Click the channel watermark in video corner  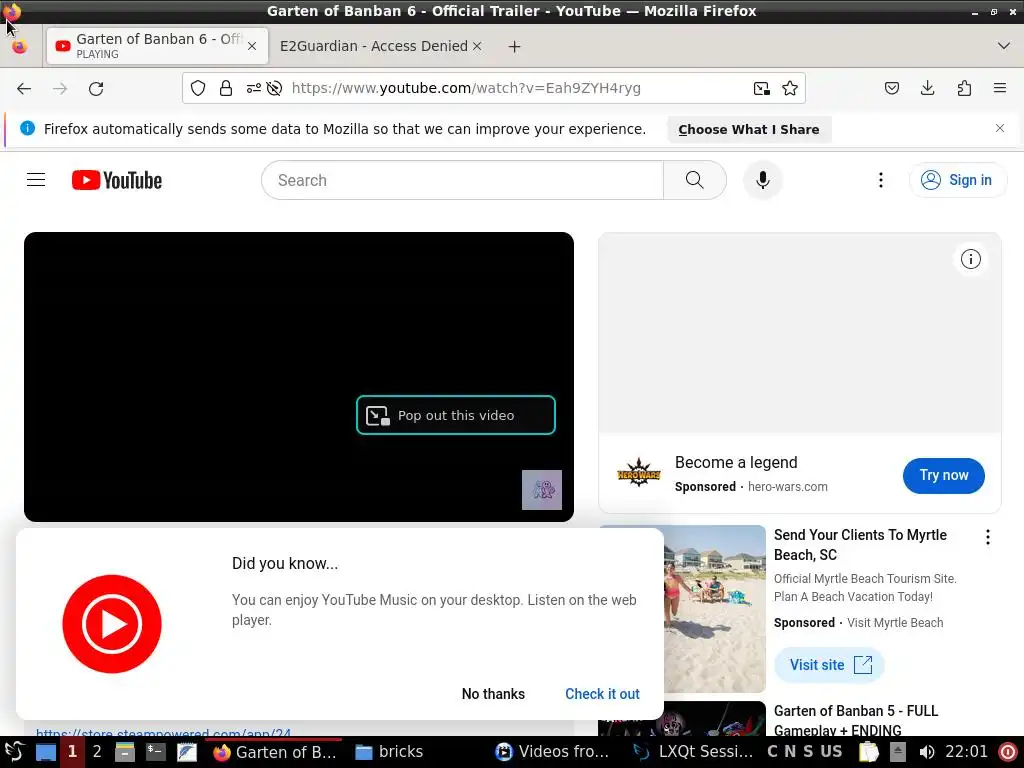point(542,490)
